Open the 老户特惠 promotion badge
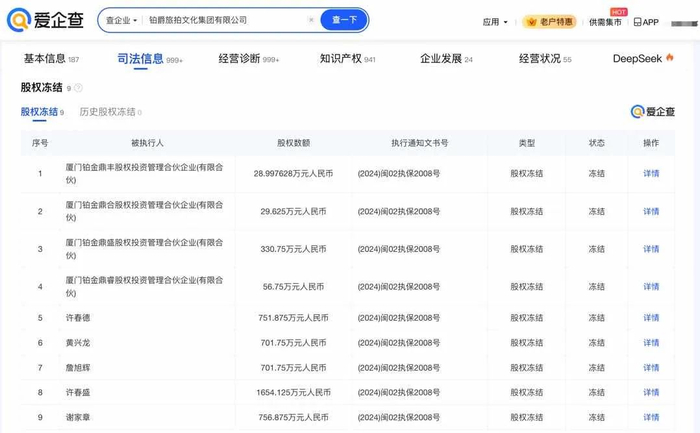The image size is (700, 433). click(550, 22)
